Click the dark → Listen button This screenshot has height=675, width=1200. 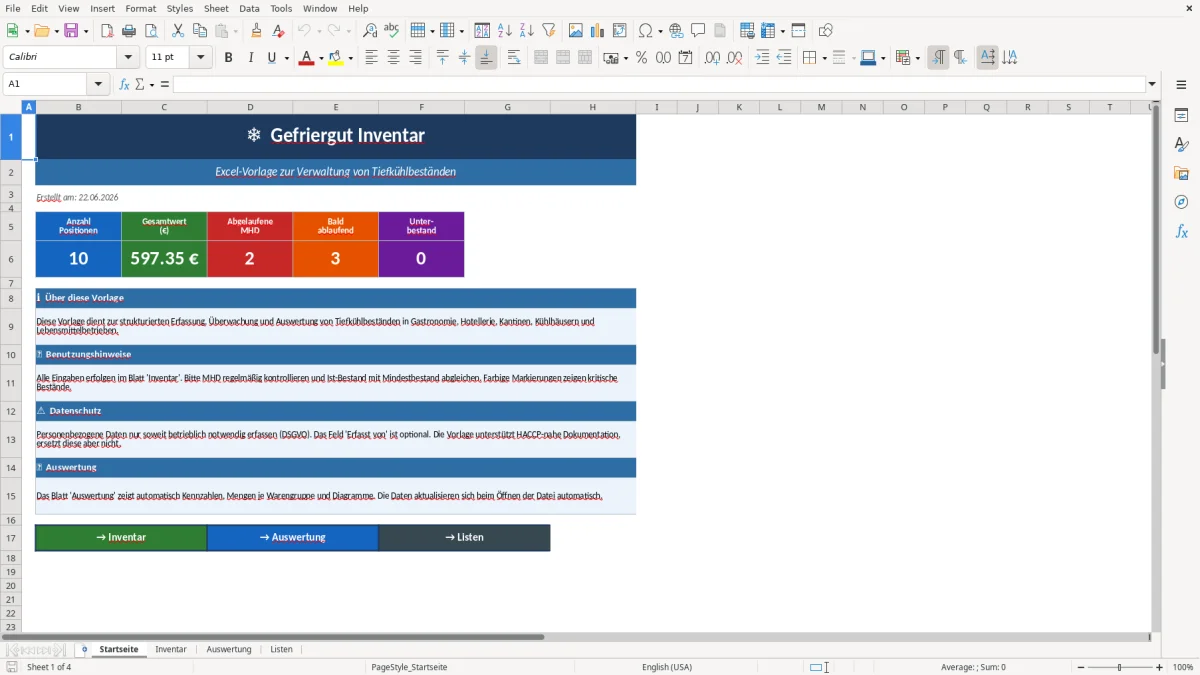[x=465, y=538]
